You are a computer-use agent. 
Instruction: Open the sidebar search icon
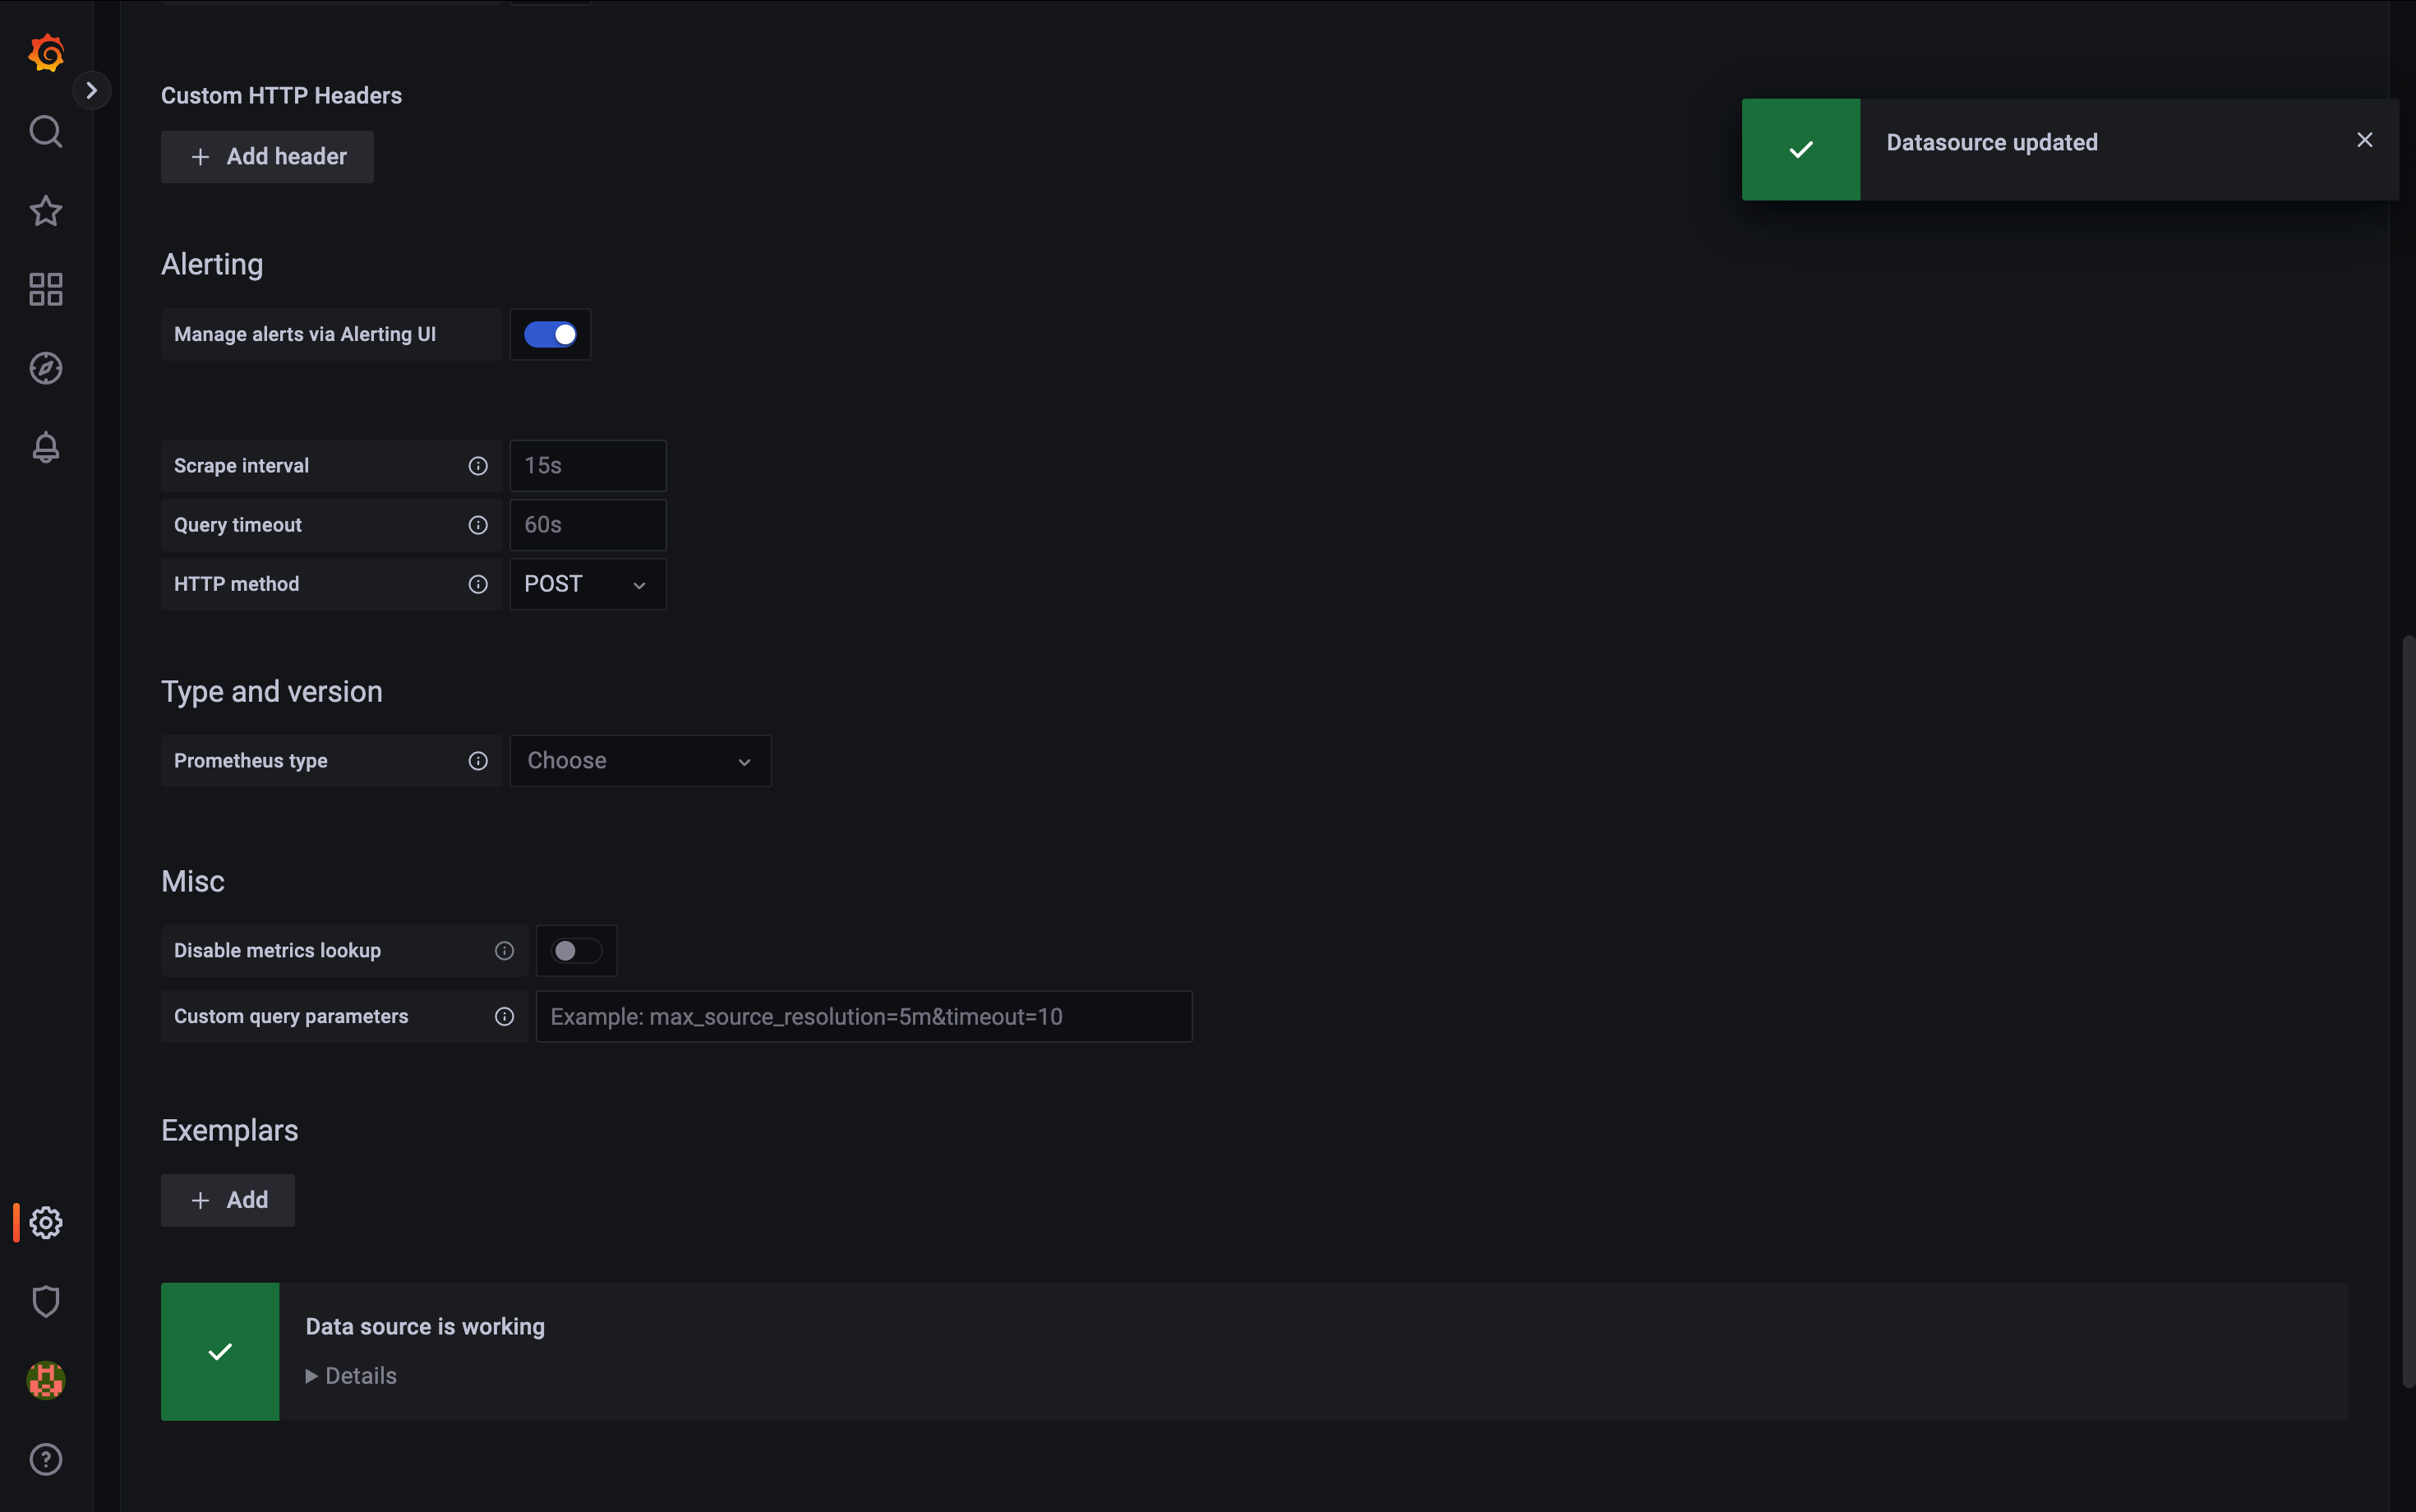[x=46, y=131]
